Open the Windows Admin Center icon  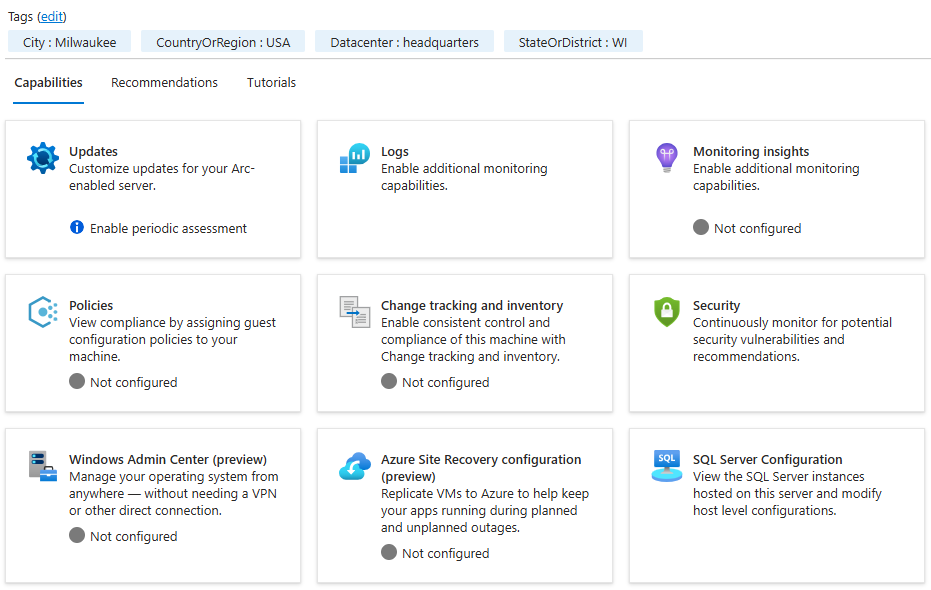pos(42,466)
